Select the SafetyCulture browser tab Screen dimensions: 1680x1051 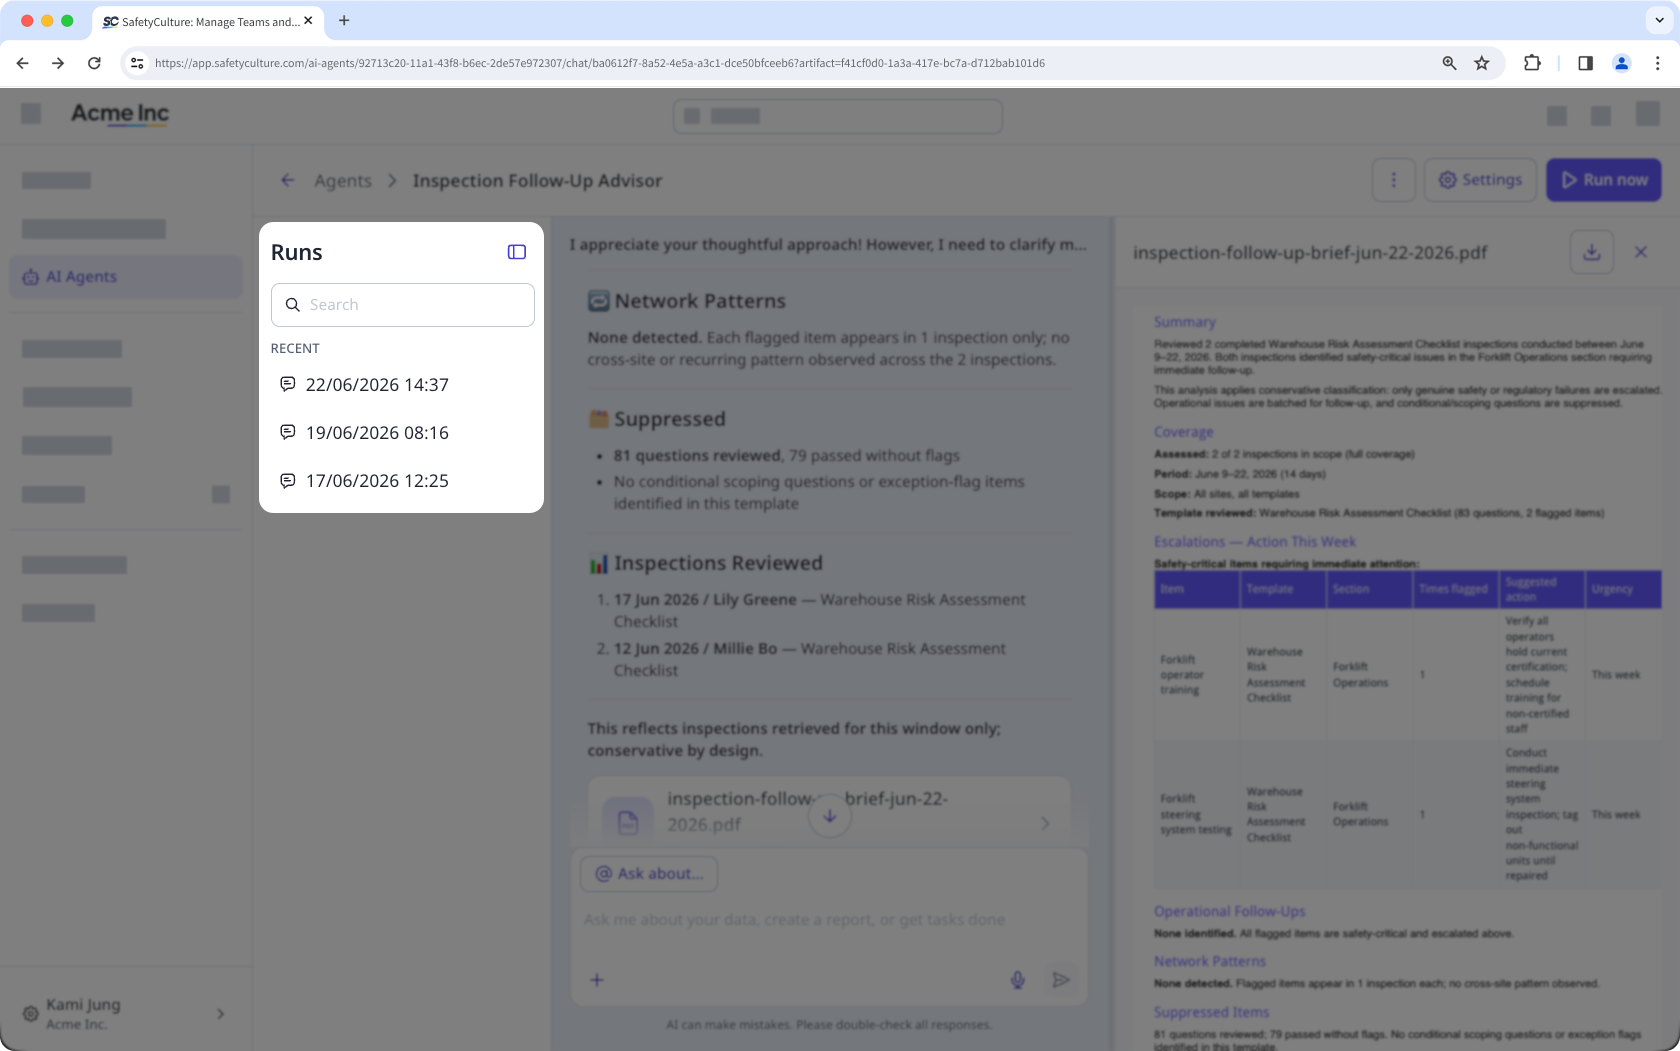[x=208, y=21]
